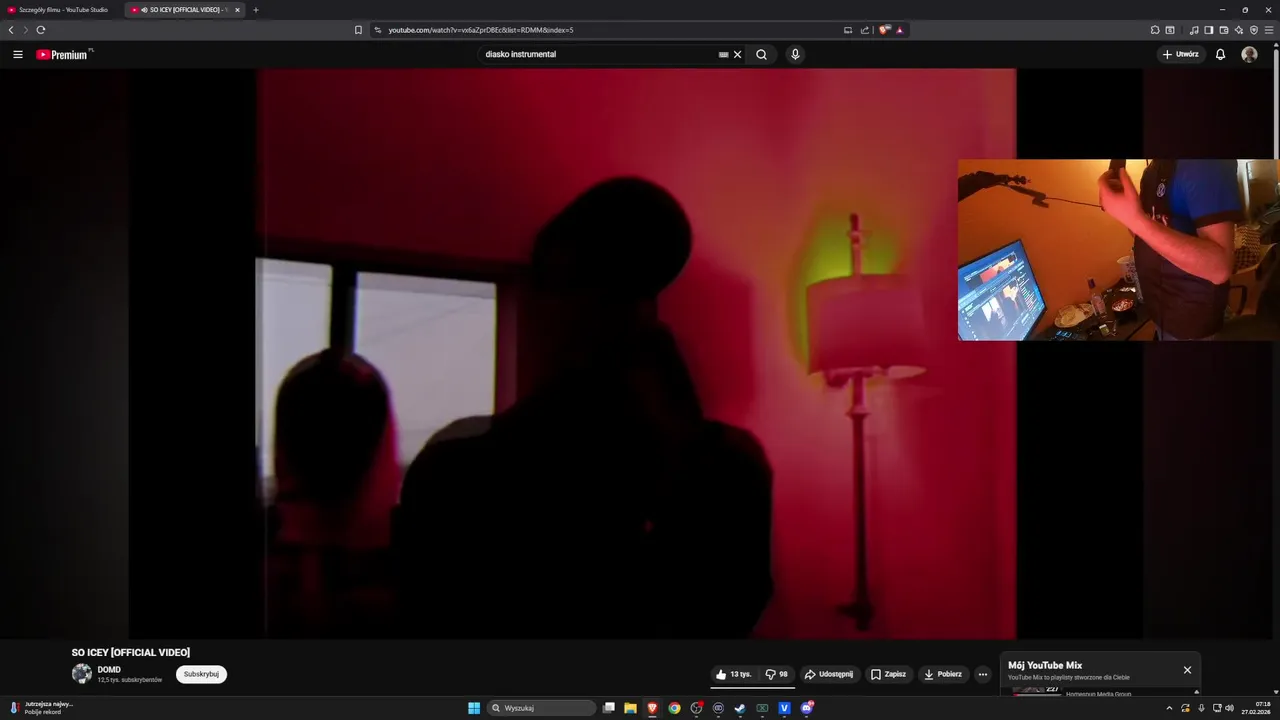Click the Mój YouTube Mix title
This screenshot has width=1280, height=720.
click(x=1045, y=665)
